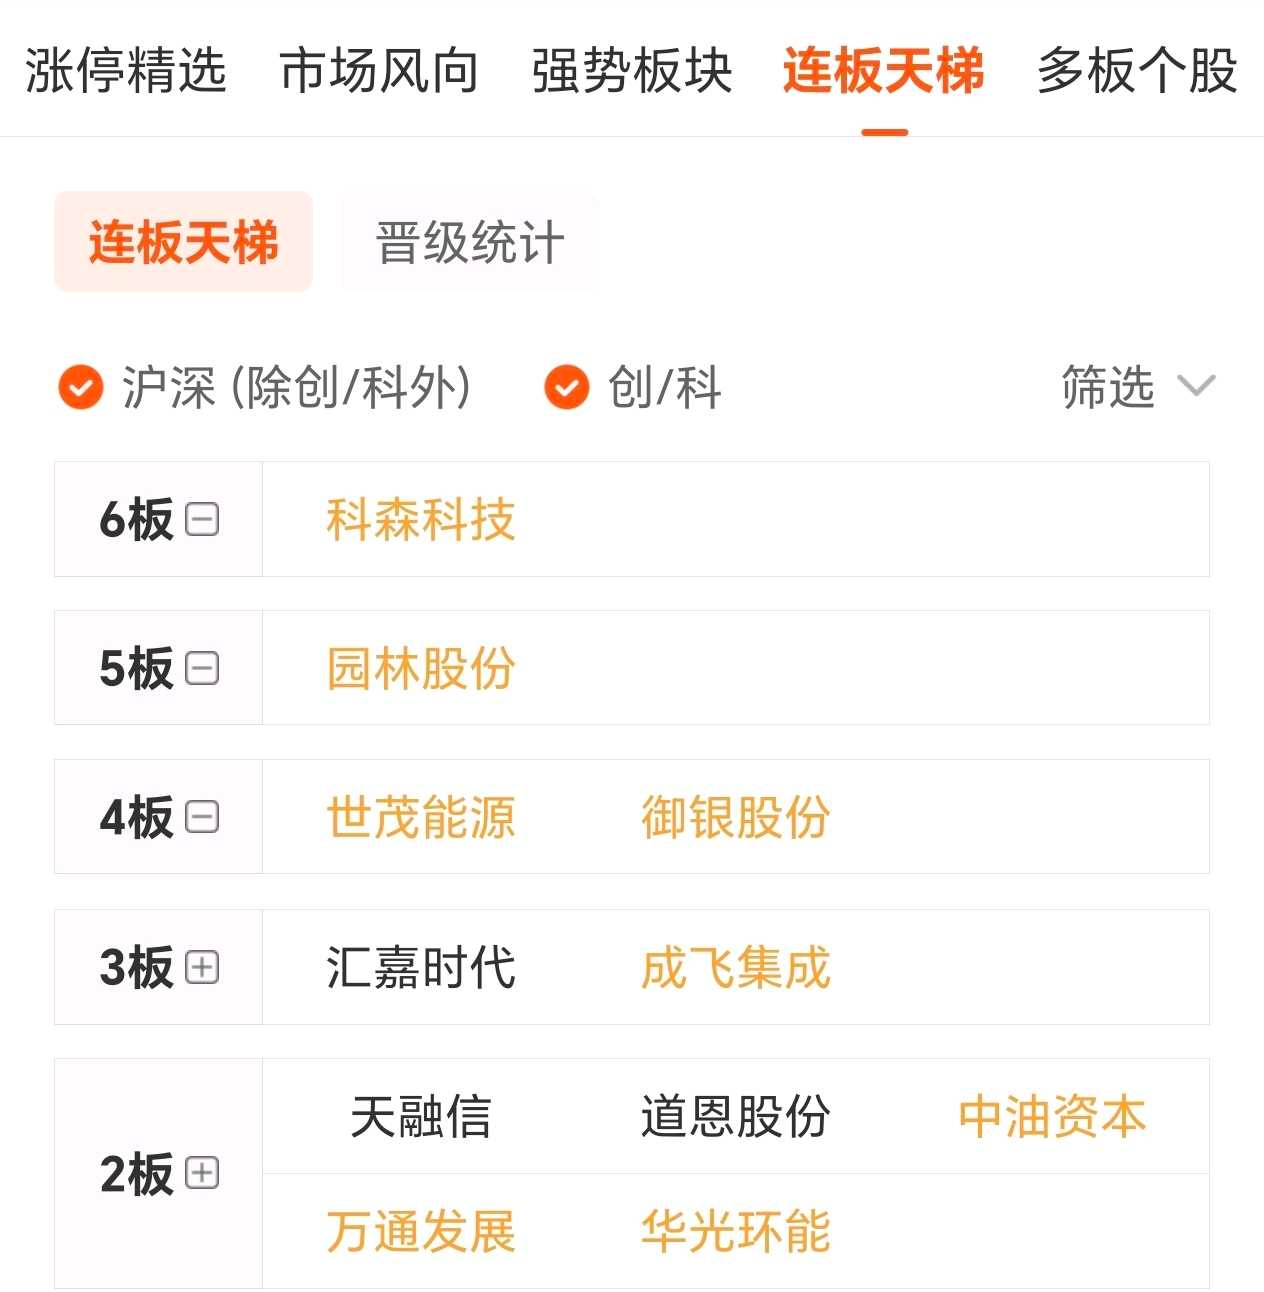Open stock 华光环能
Image resolution: width=1264 pixels, height=1292 pixels.
736,1231
